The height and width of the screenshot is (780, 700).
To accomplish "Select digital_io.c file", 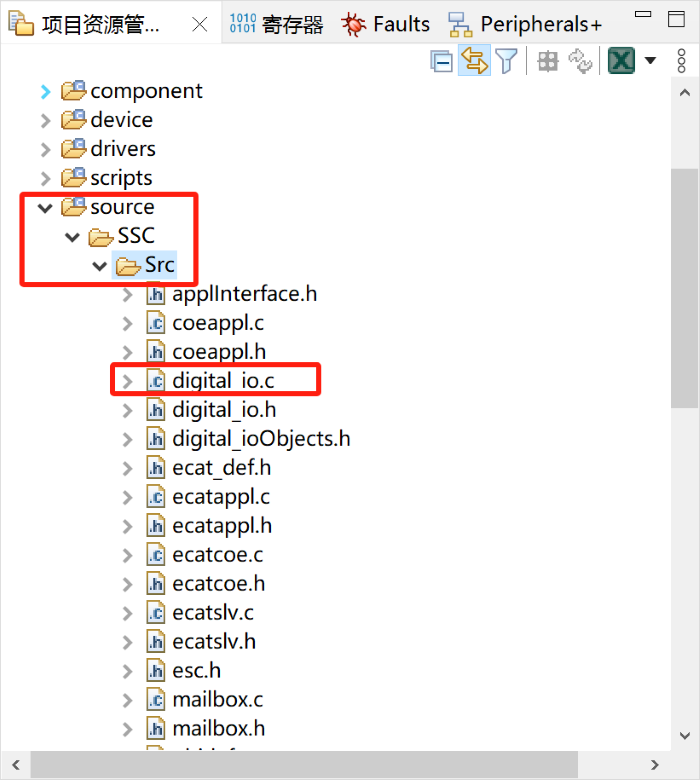I will (x=222, y=381).
